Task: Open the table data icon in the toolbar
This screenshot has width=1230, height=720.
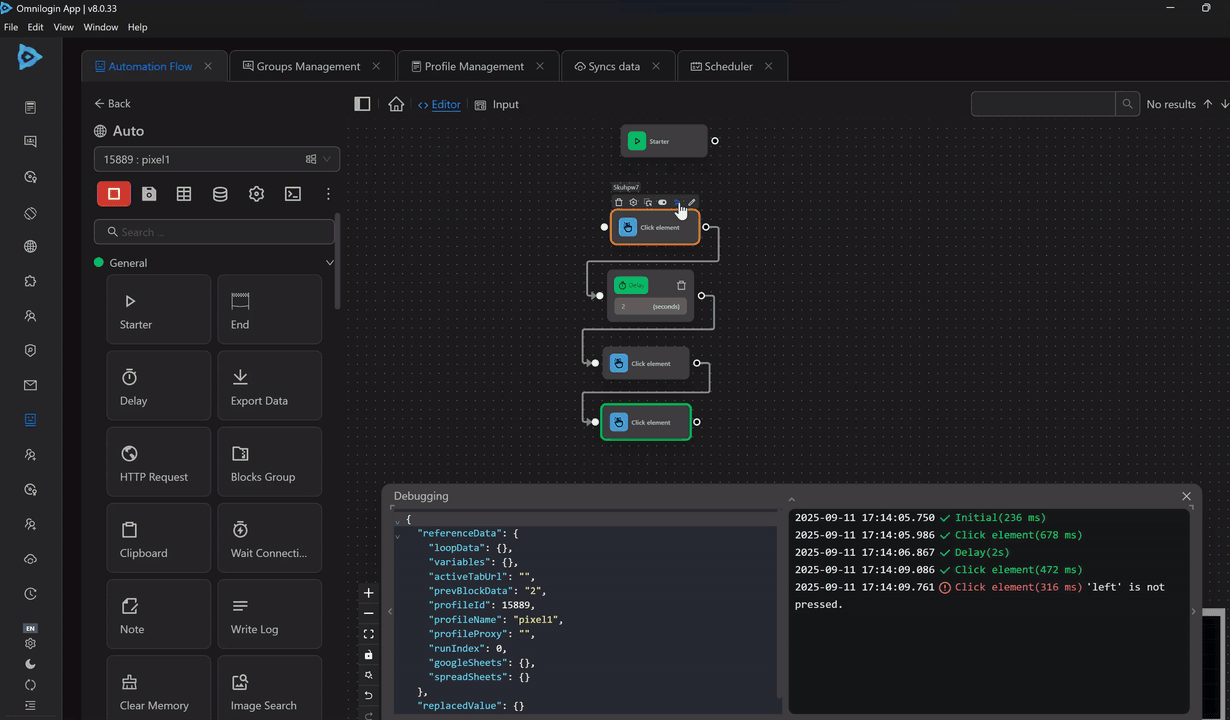Action: [184, 194]
